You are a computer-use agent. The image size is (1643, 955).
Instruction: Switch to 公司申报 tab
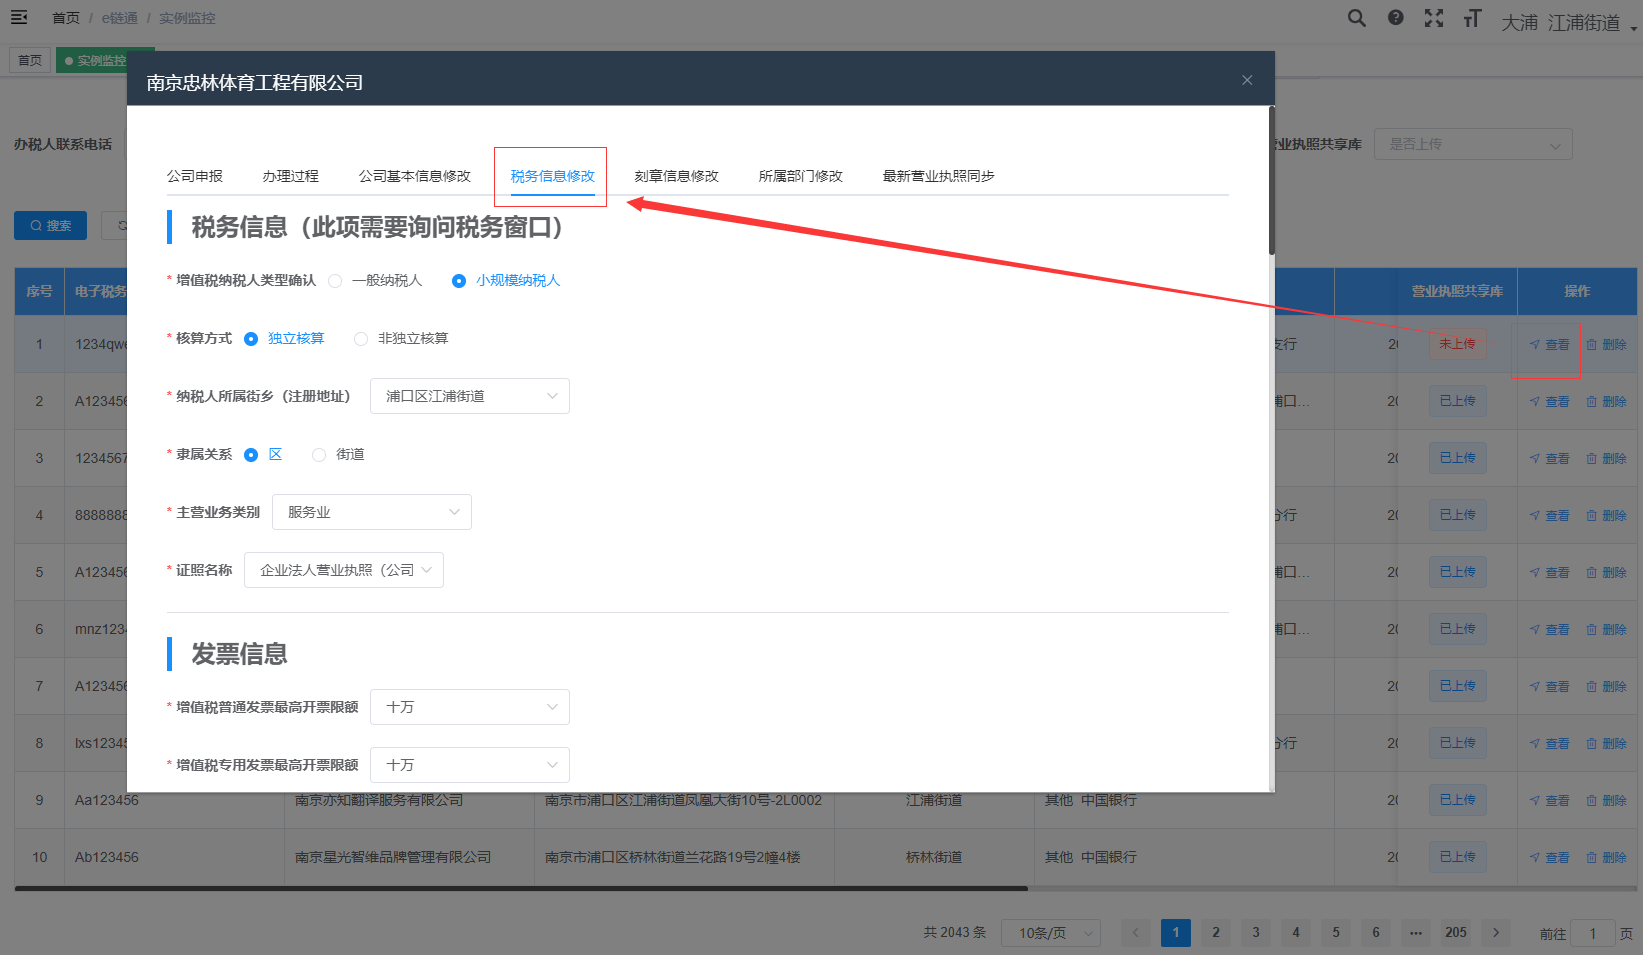click(x=195, y=176)
